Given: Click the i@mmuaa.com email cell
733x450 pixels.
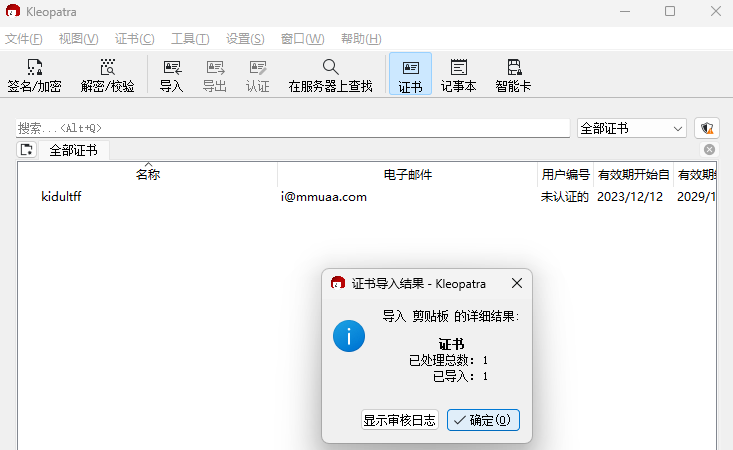Looking at the screenshot, I should [323, 197].
